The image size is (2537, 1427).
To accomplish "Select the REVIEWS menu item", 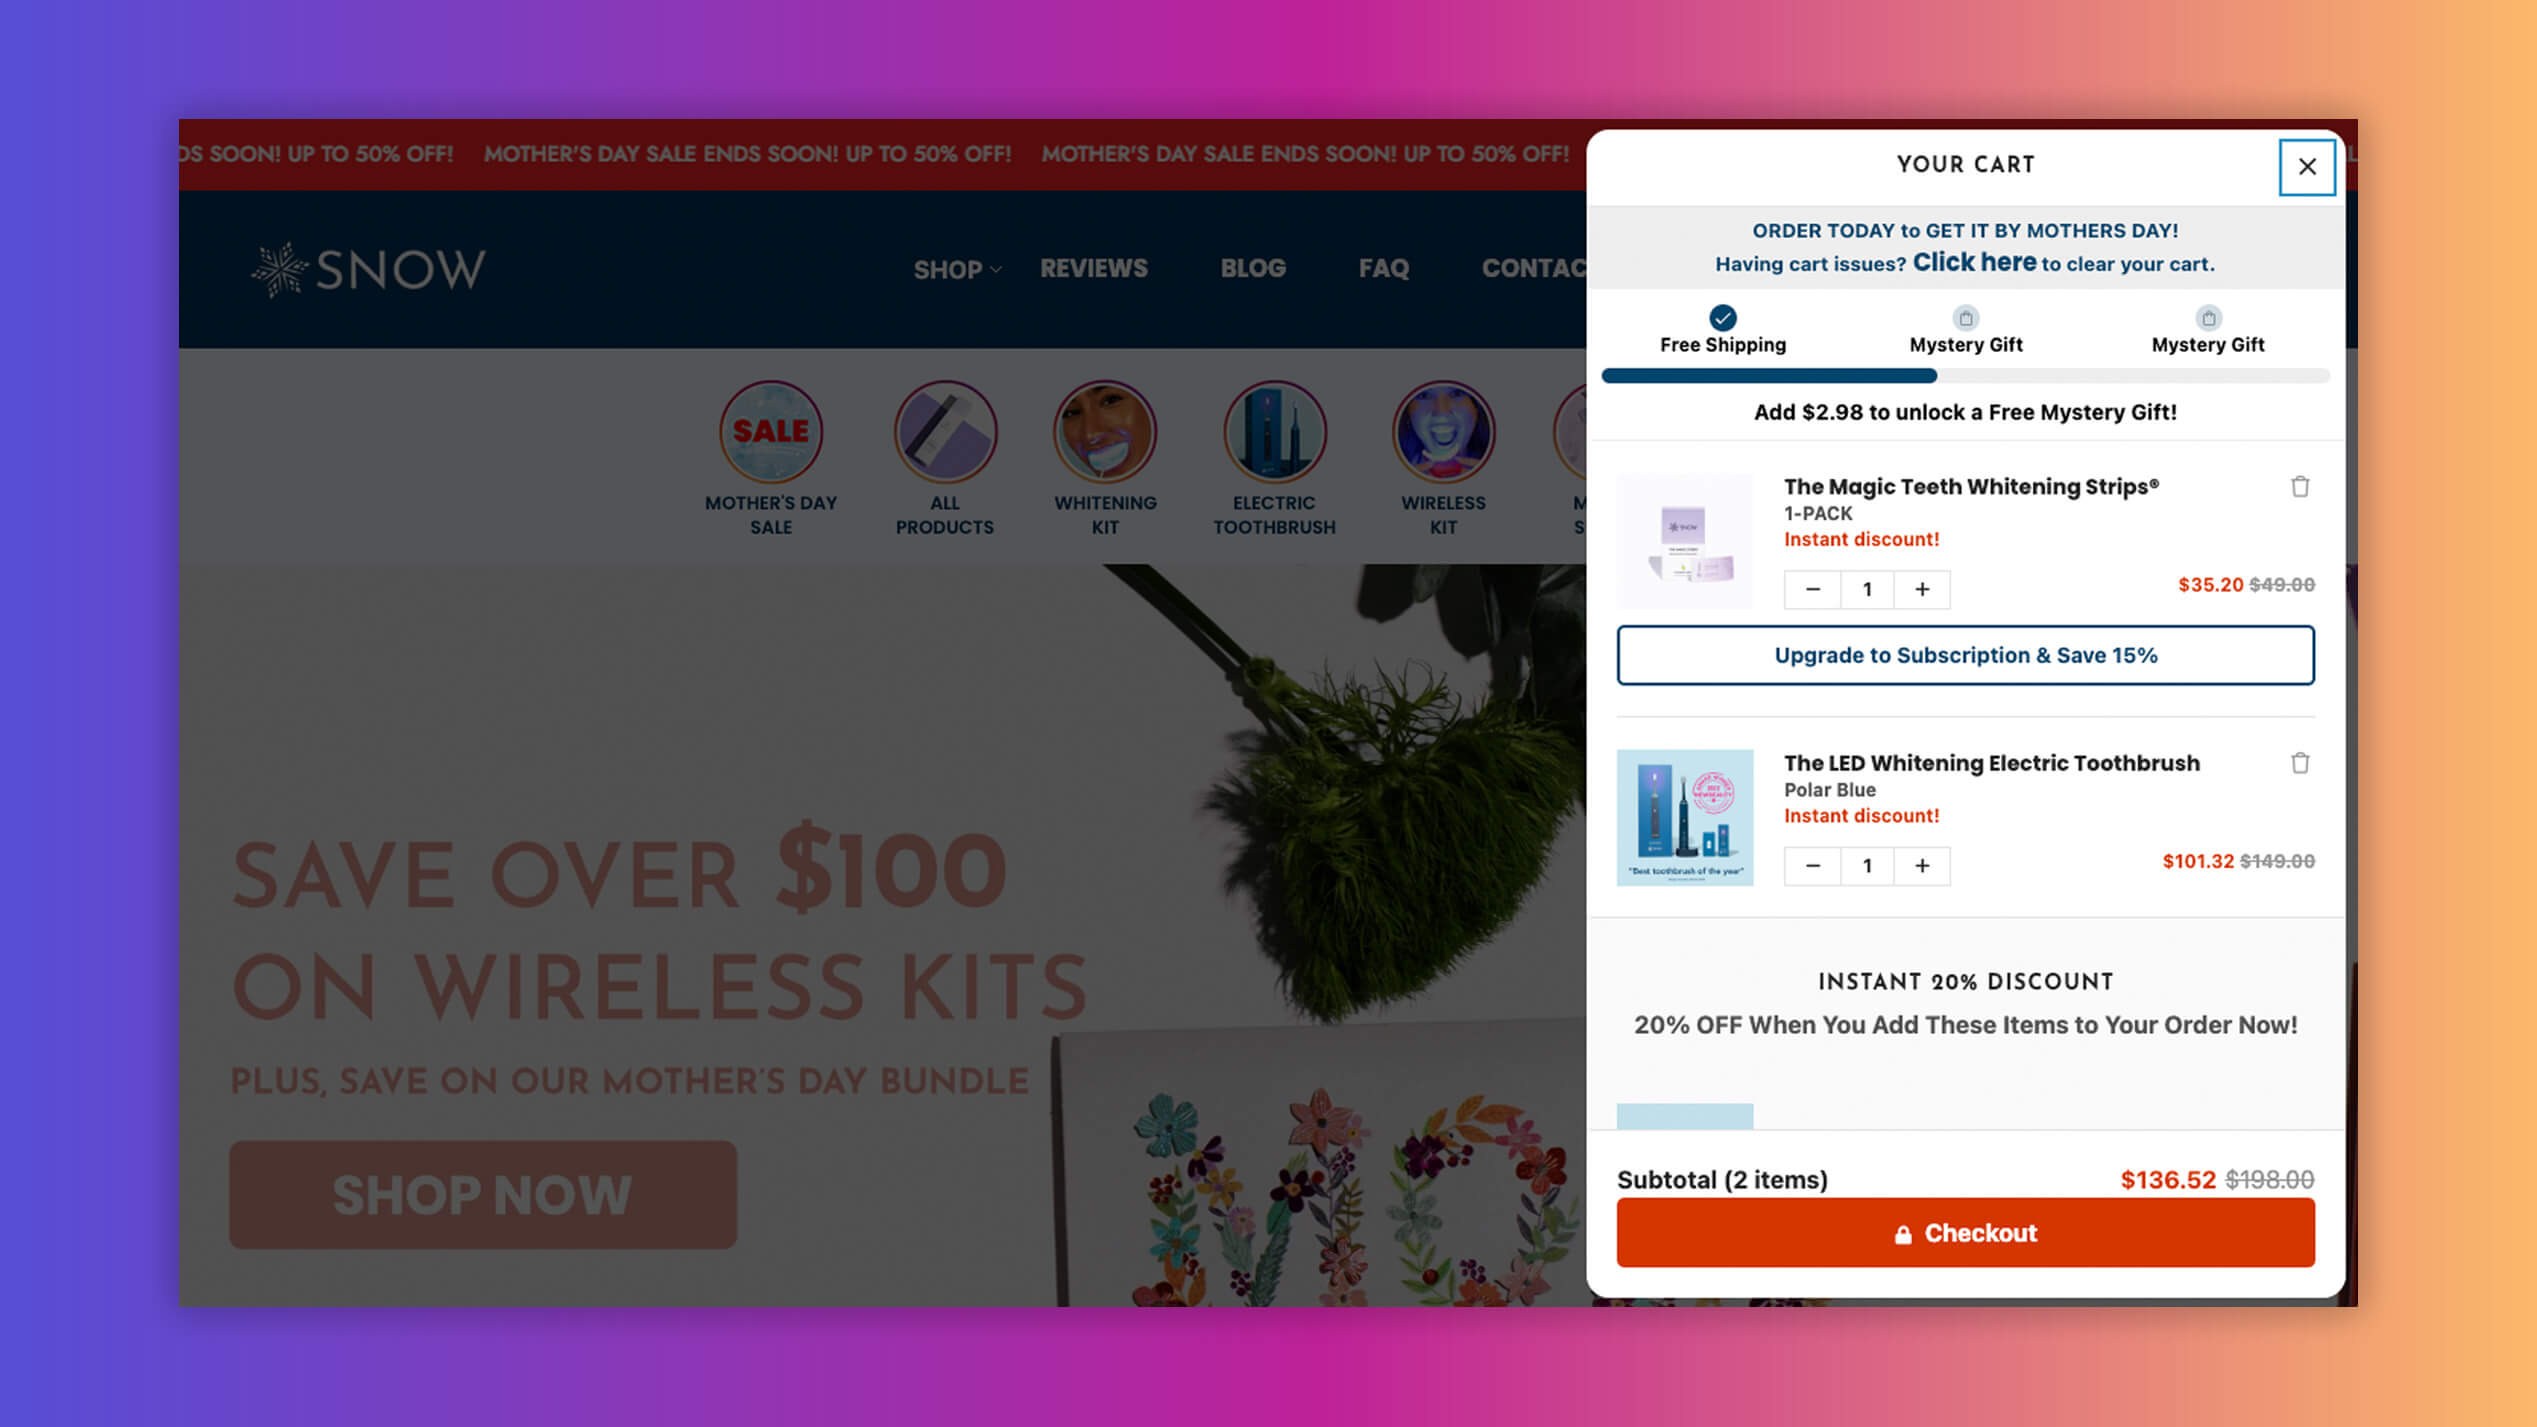I will (x=1093, y=267).
